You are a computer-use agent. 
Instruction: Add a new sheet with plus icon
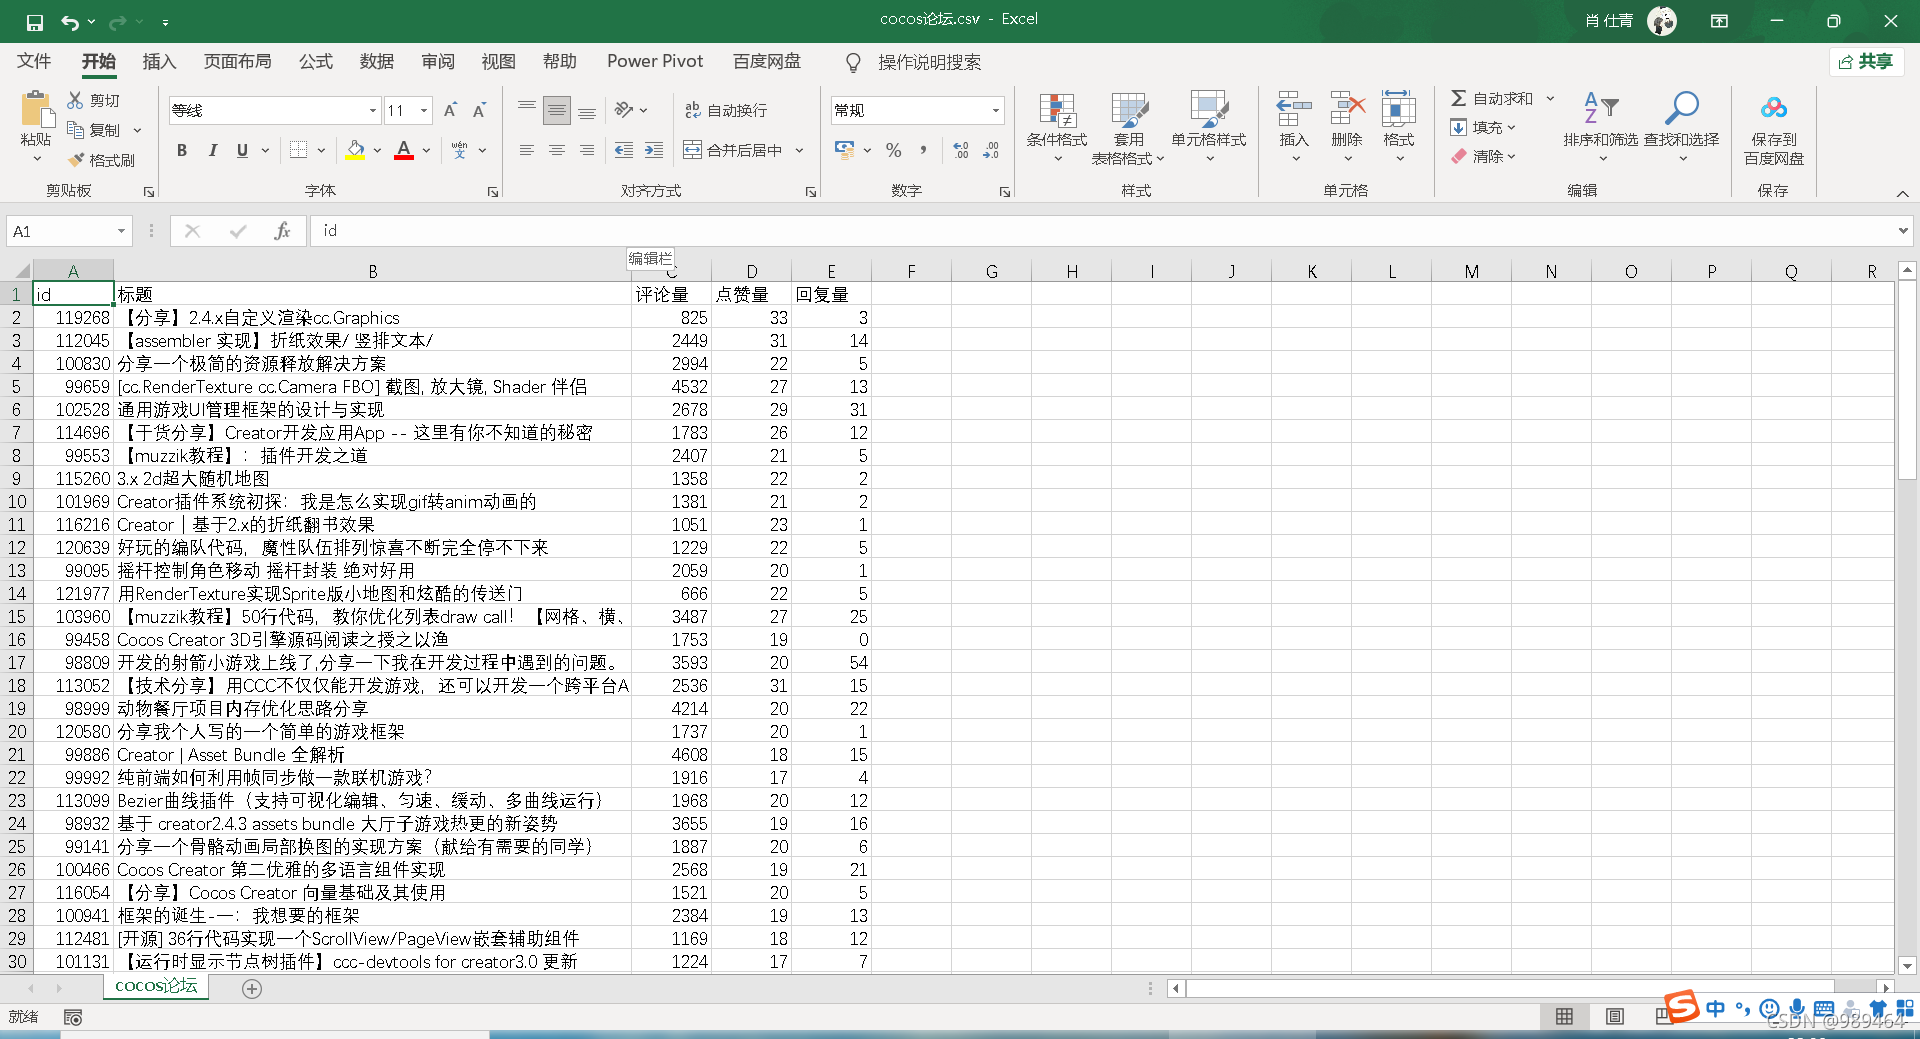coord(252,988)
